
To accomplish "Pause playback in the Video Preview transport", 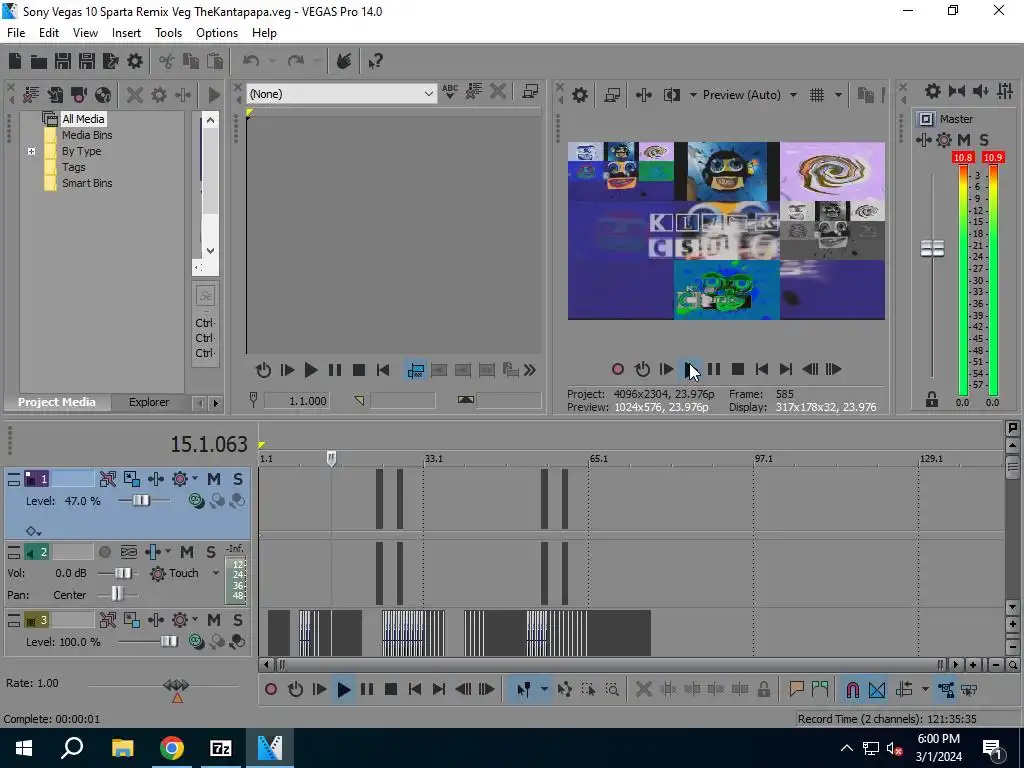I will pyautogui.click(x=714, y=370).
